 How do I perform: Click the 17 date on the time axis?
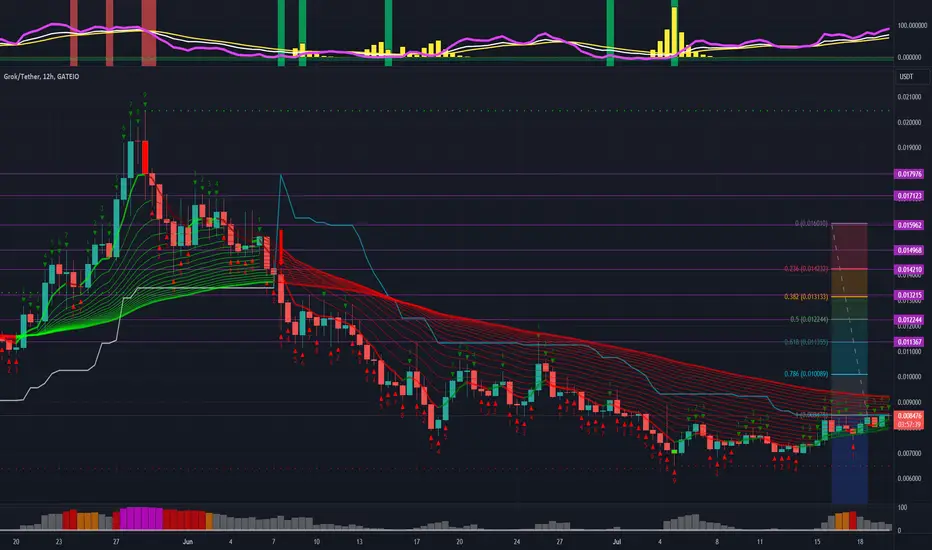coord(417,542)
